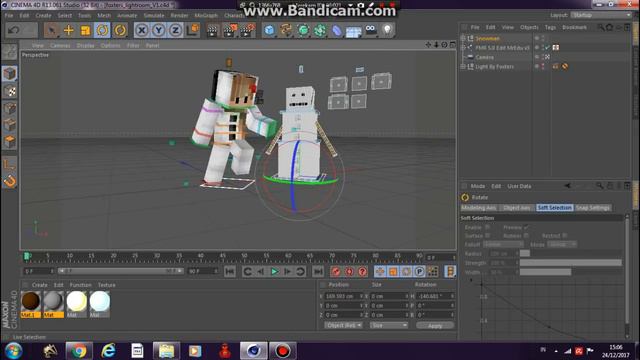Open the Create menu in main menu bar
The image size is (640, 360).
point(43,16)
